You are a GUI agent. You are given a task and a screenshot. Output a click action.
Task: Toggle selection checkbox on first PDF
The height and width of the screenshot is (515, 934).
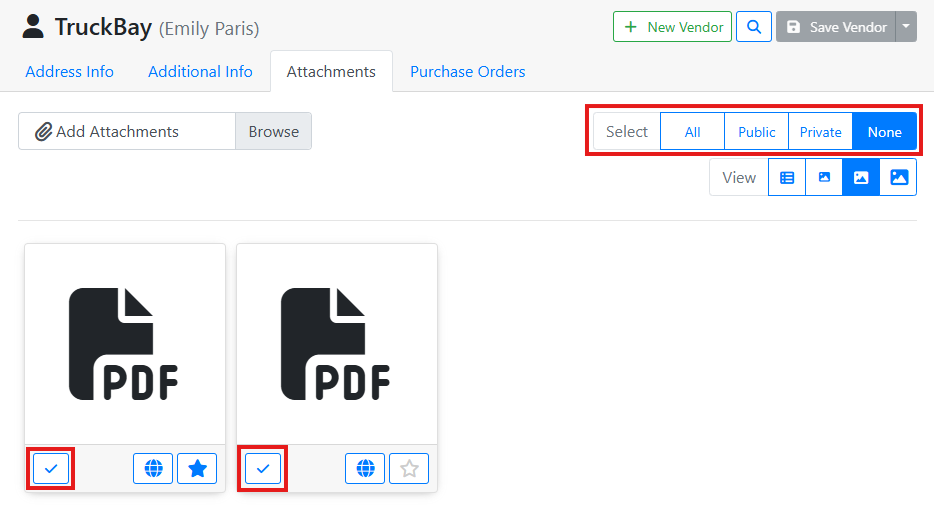tap(51, 468)
